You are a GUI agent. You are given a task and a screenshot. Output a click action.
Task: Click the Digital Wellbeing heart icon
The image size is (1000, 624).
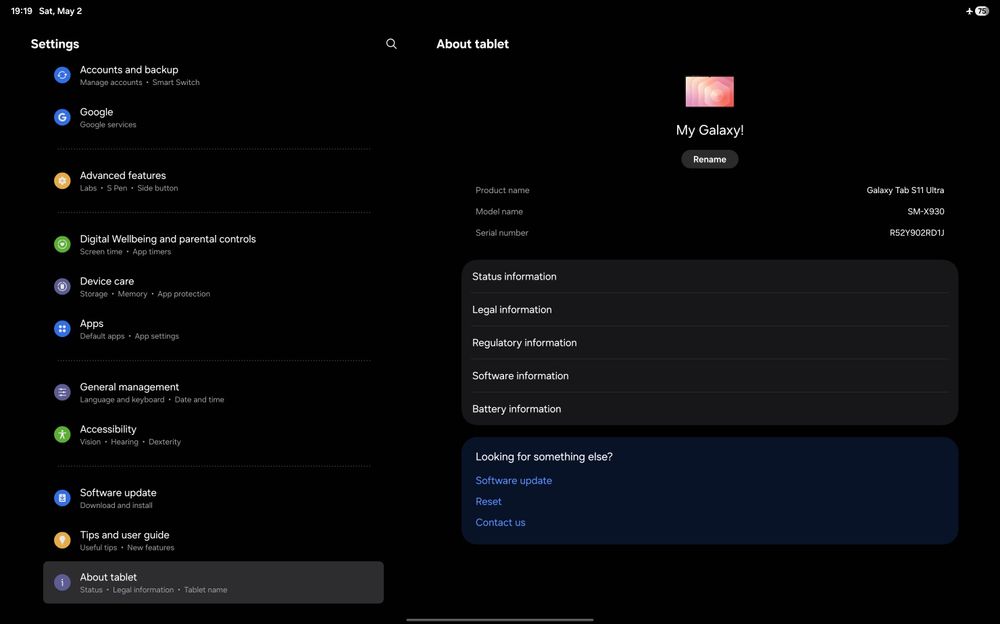point(62,244)
